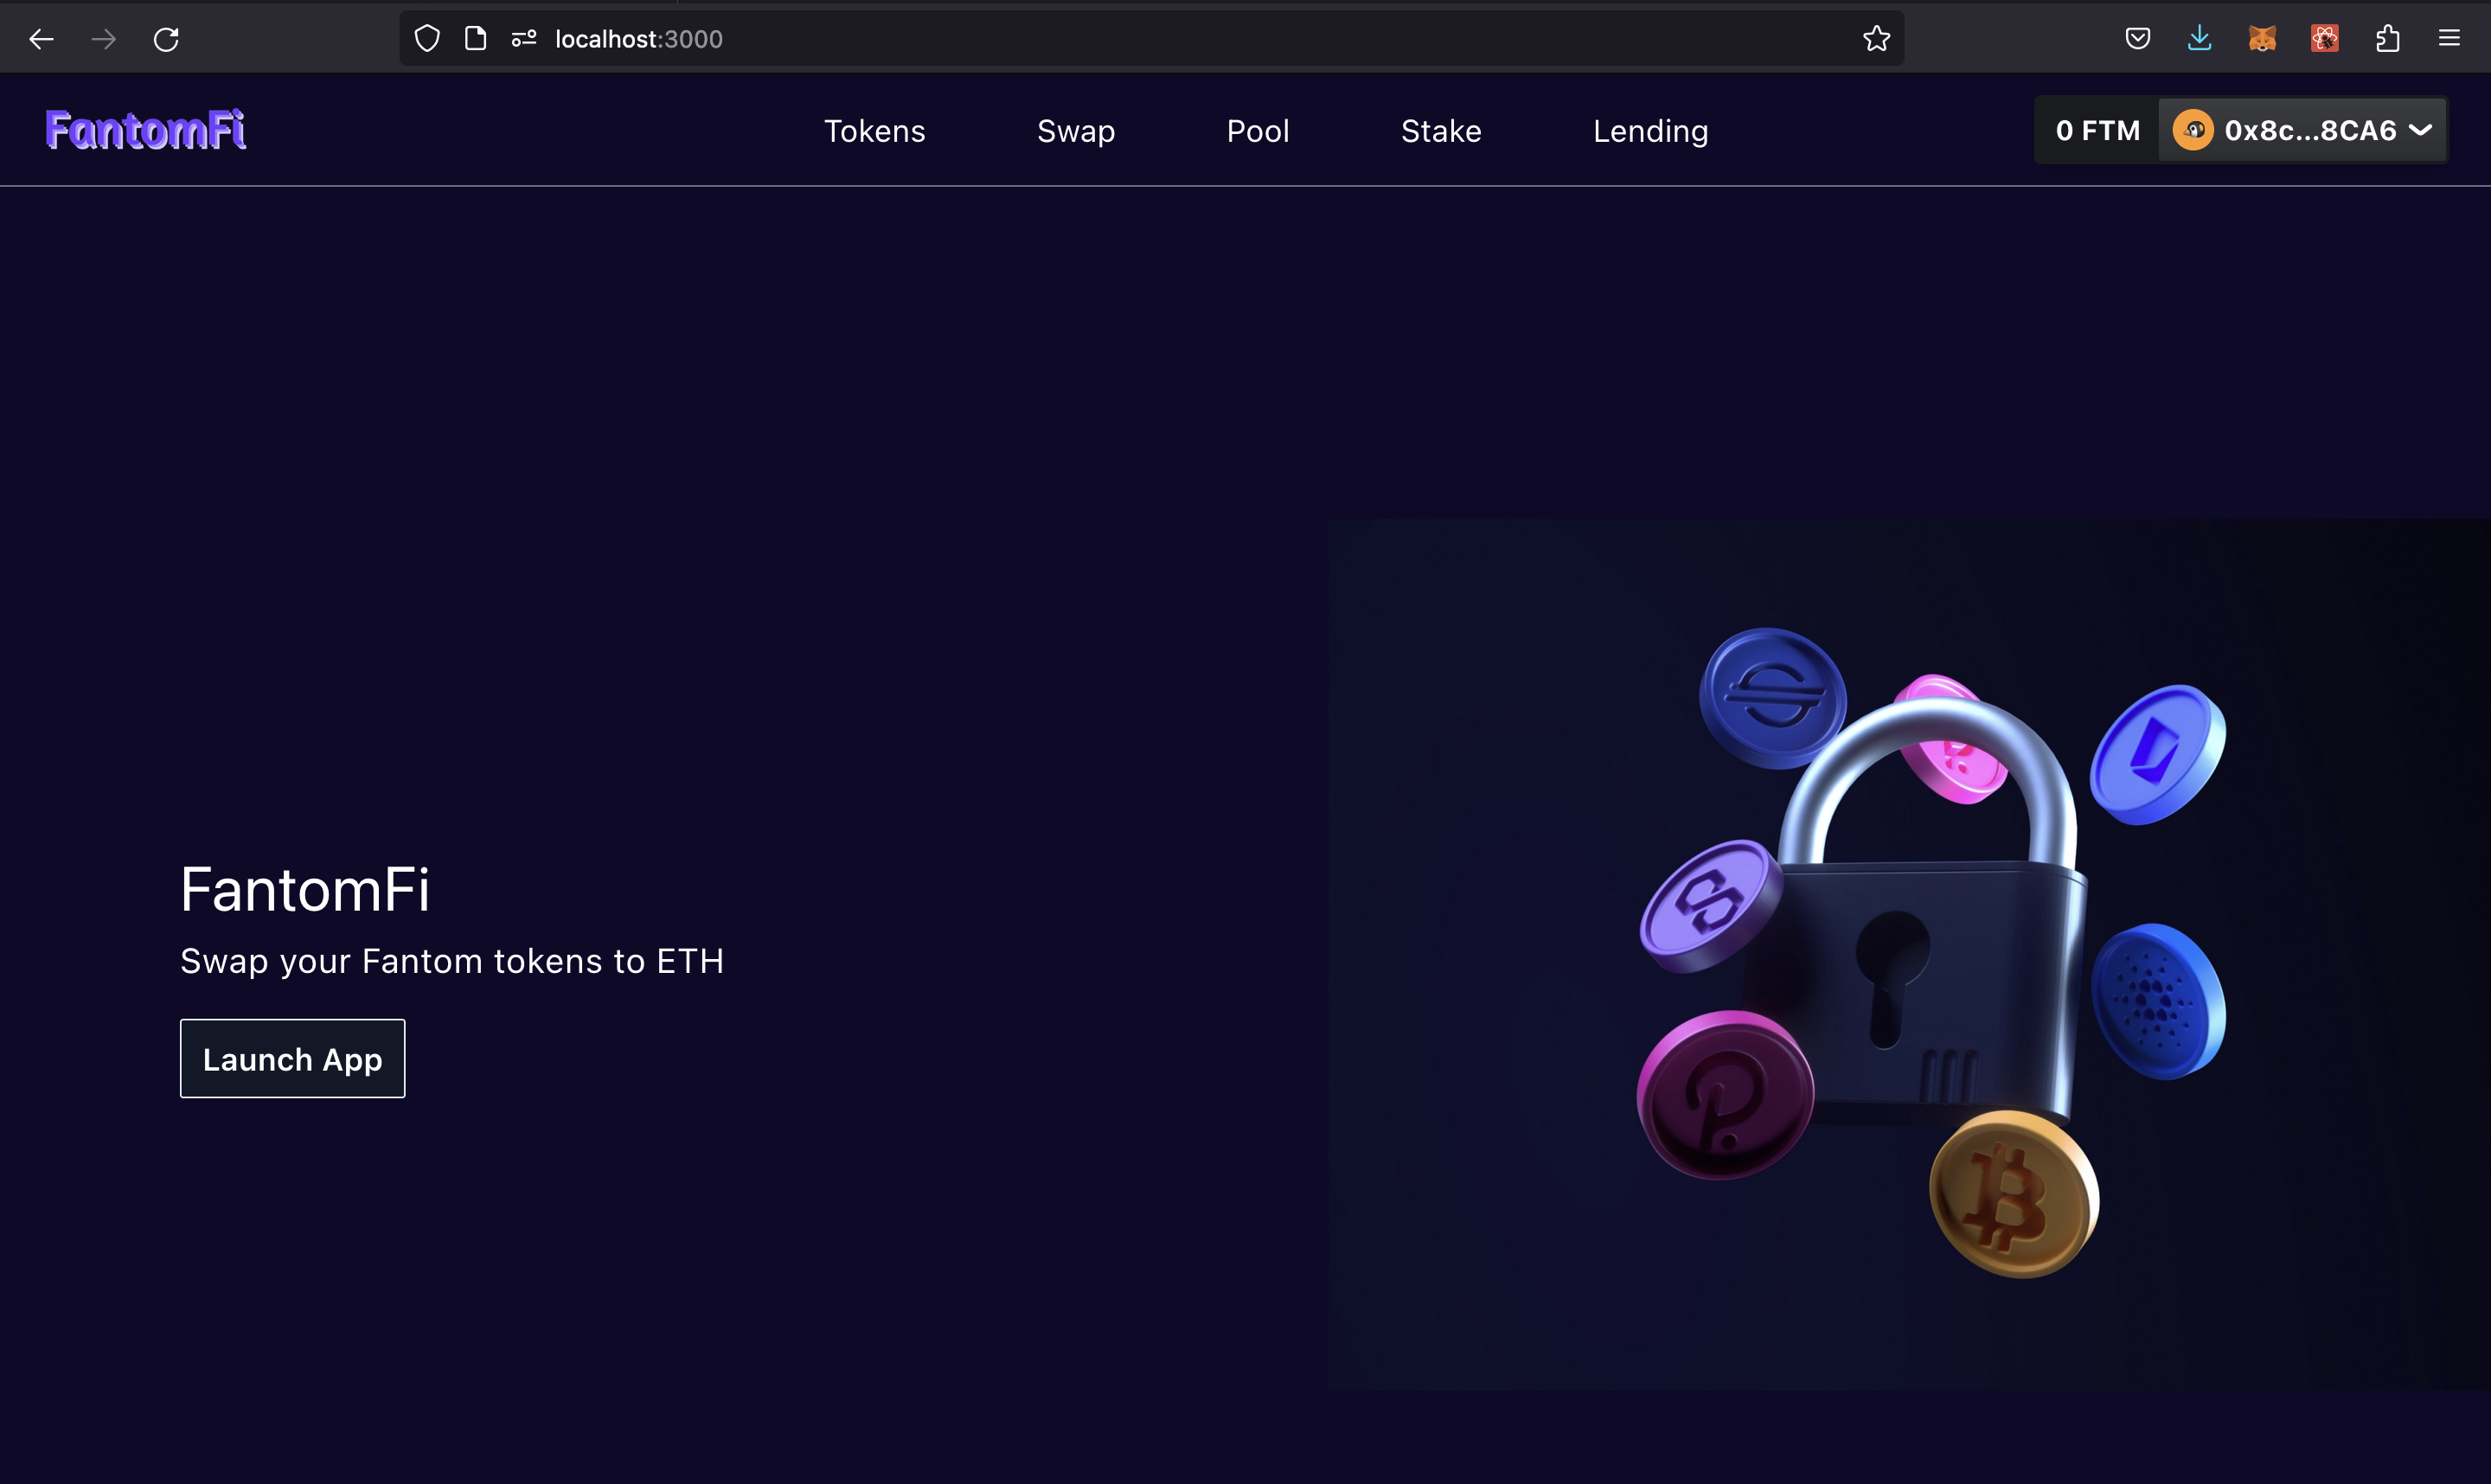Open the downloads arrow icon
Image resolution: width=2491 pixels, height=1484 pixels.
[2199, 39]
